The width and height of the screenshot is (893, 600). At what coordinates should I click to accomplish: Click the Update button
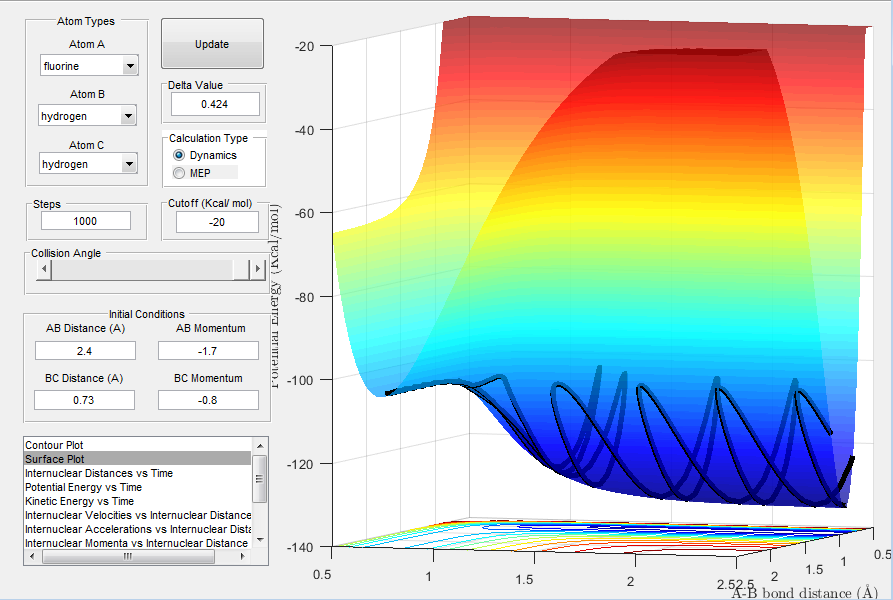(x=212, y=44)
